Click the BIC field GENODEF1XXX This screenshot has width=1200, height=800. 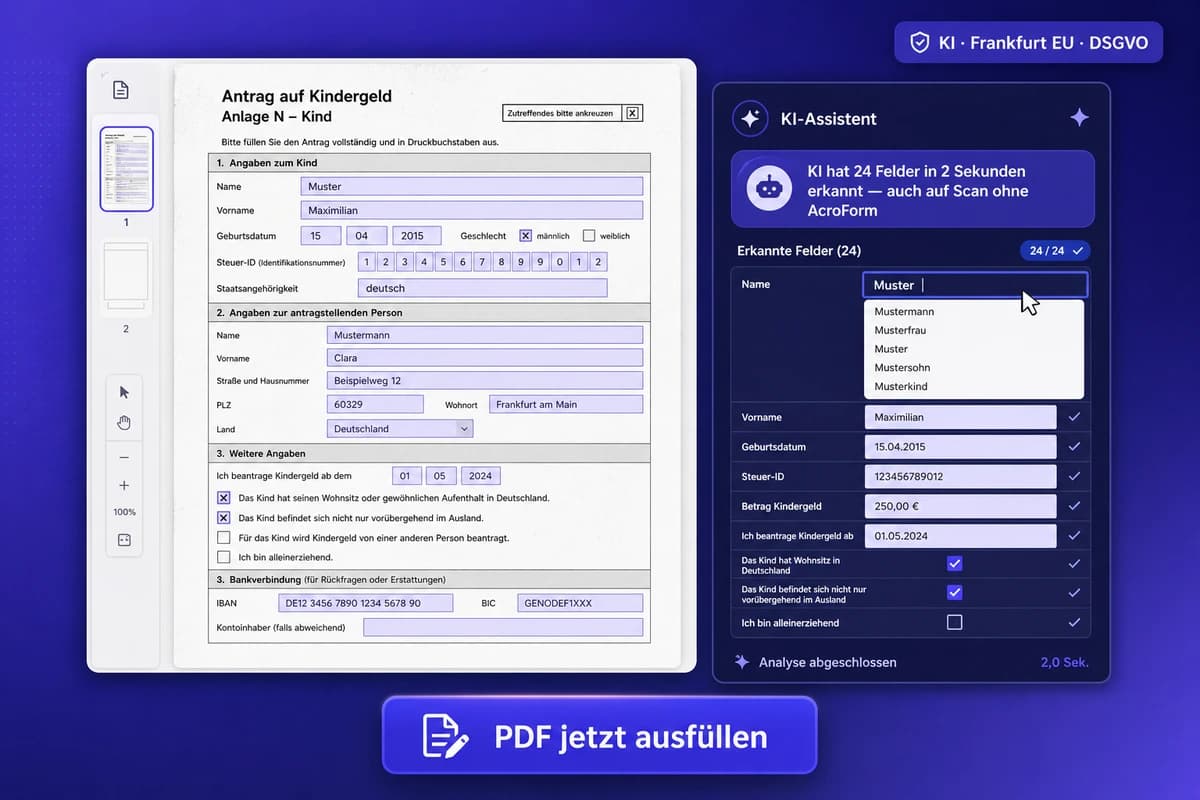tap(580, 603)
